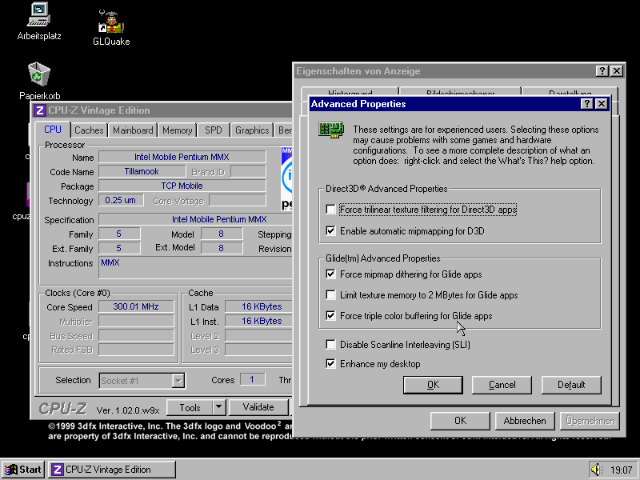
Task: Click the Family value field showing 5
Action: (119, 234)
